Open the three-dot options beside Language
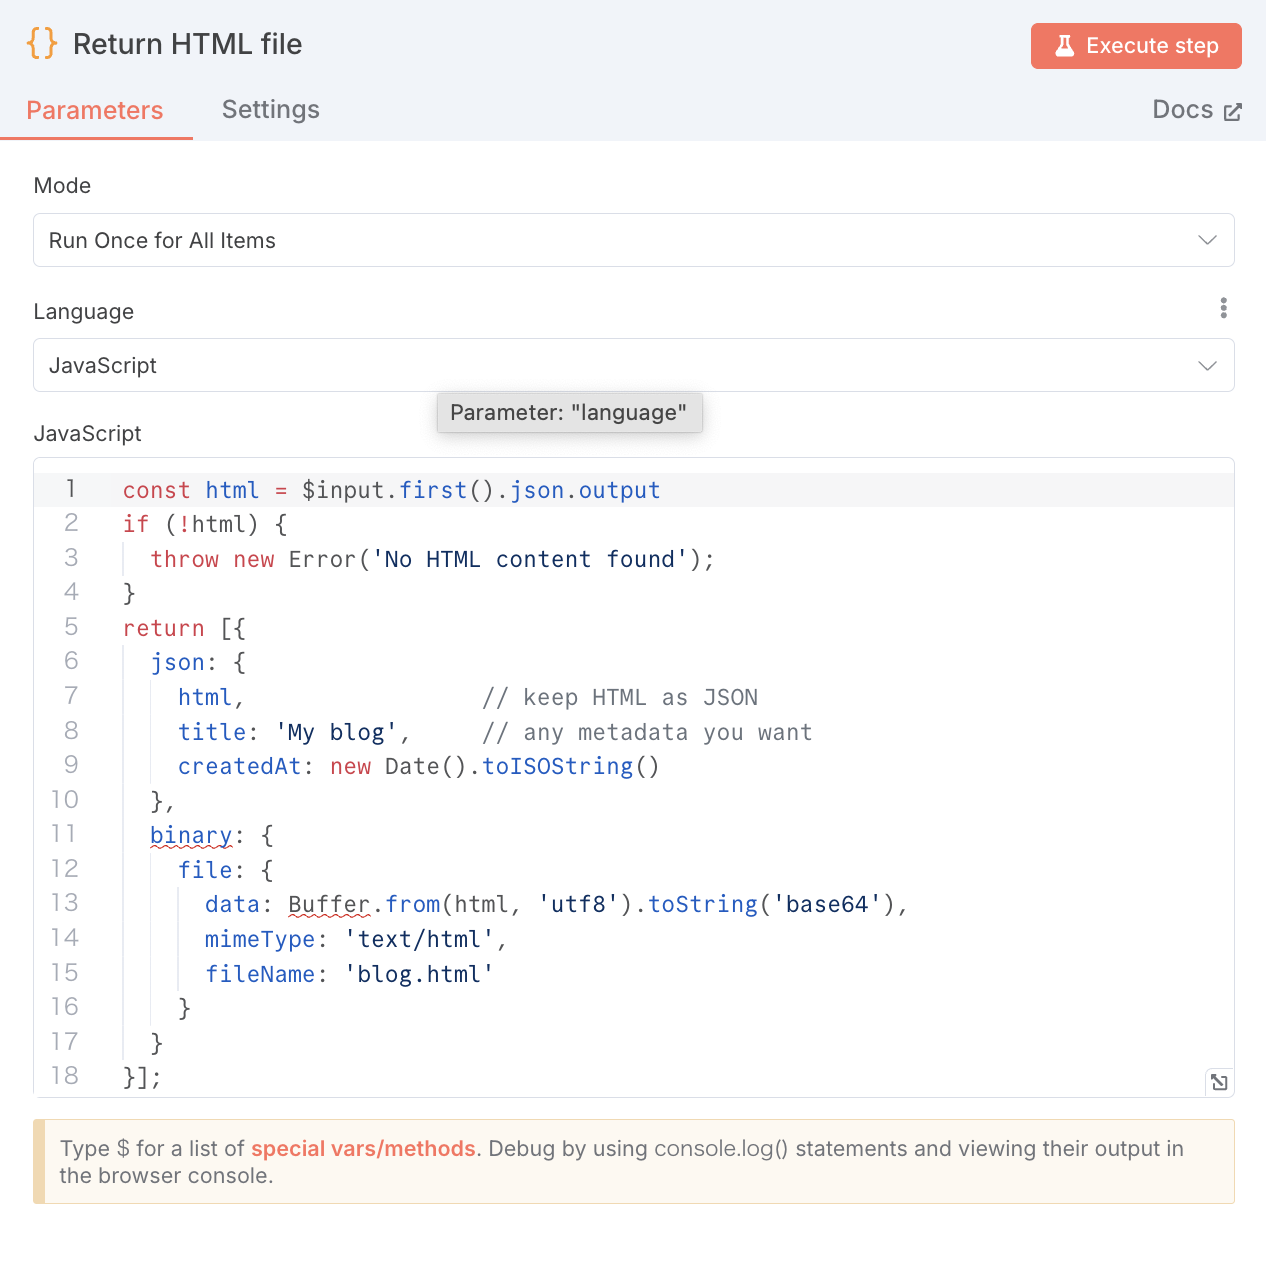Screen dimensions: 1266x1262 [1223, 309]
